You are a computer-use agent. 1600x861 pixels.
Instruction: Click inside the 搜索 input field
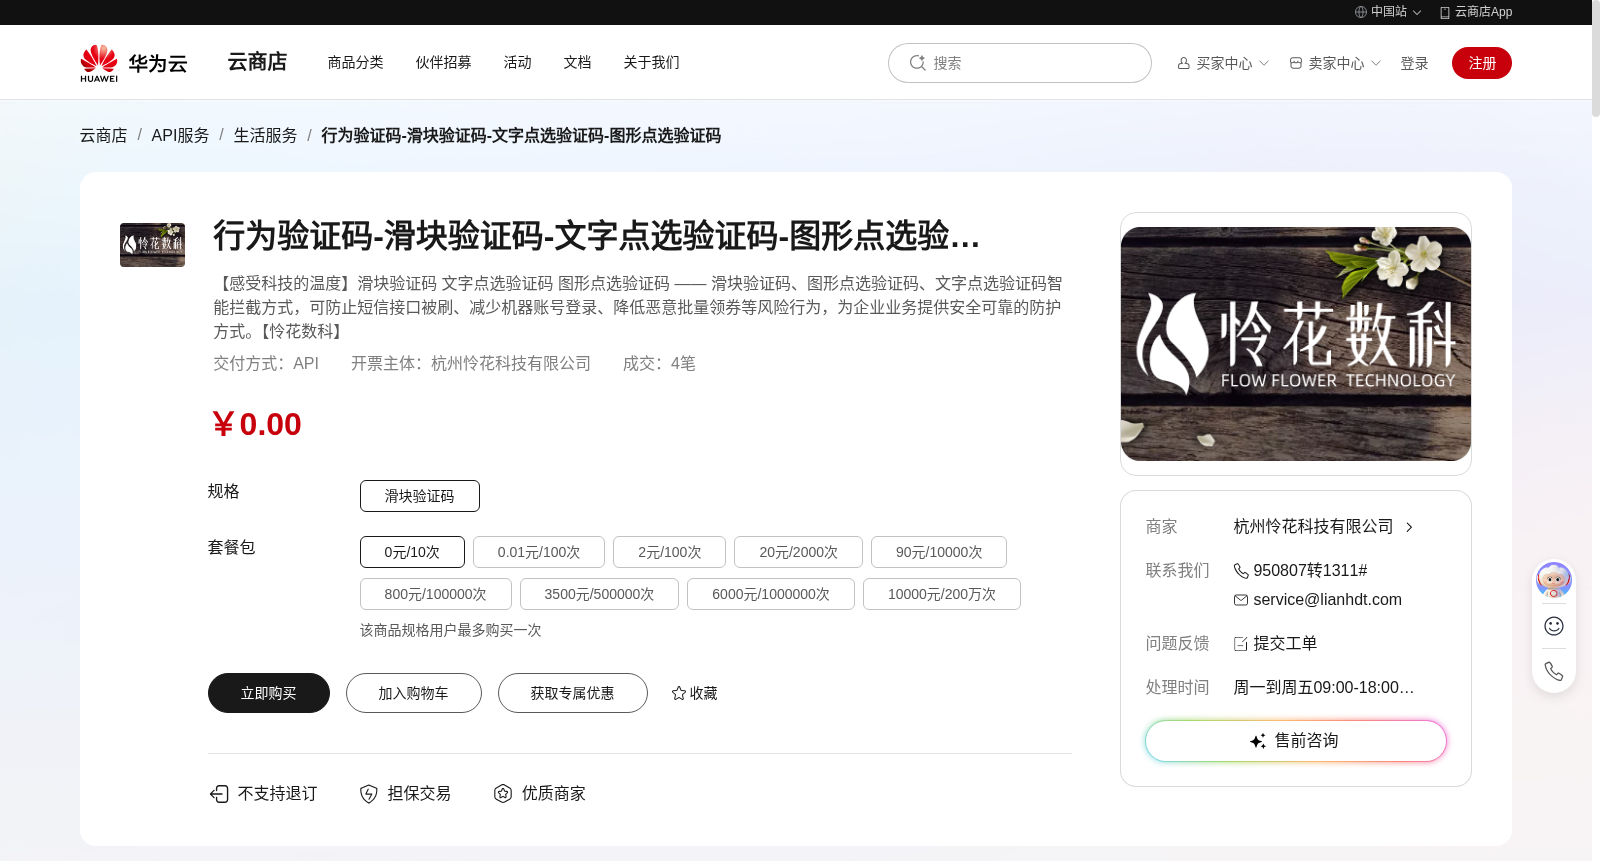[x=1020, y=63]
